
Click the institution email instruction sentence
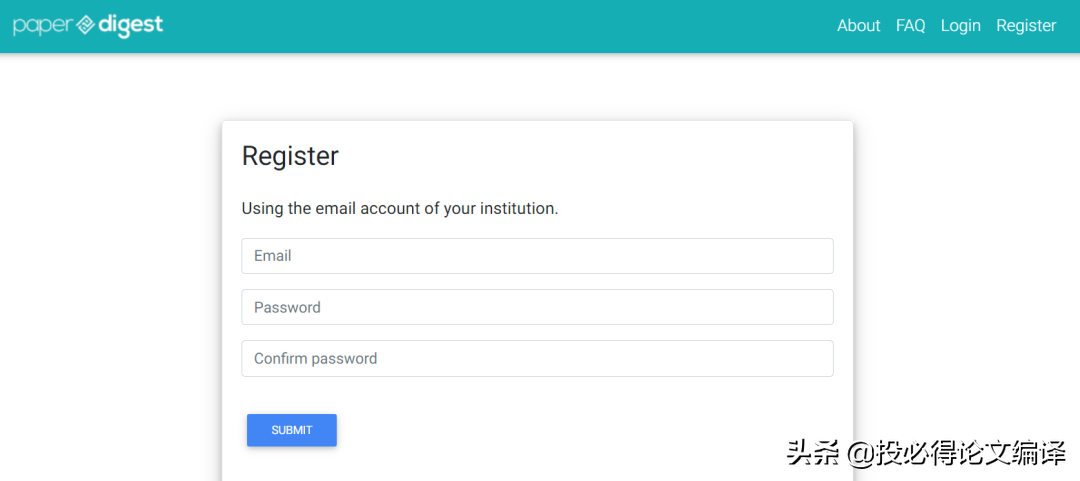tap(399, 209)
